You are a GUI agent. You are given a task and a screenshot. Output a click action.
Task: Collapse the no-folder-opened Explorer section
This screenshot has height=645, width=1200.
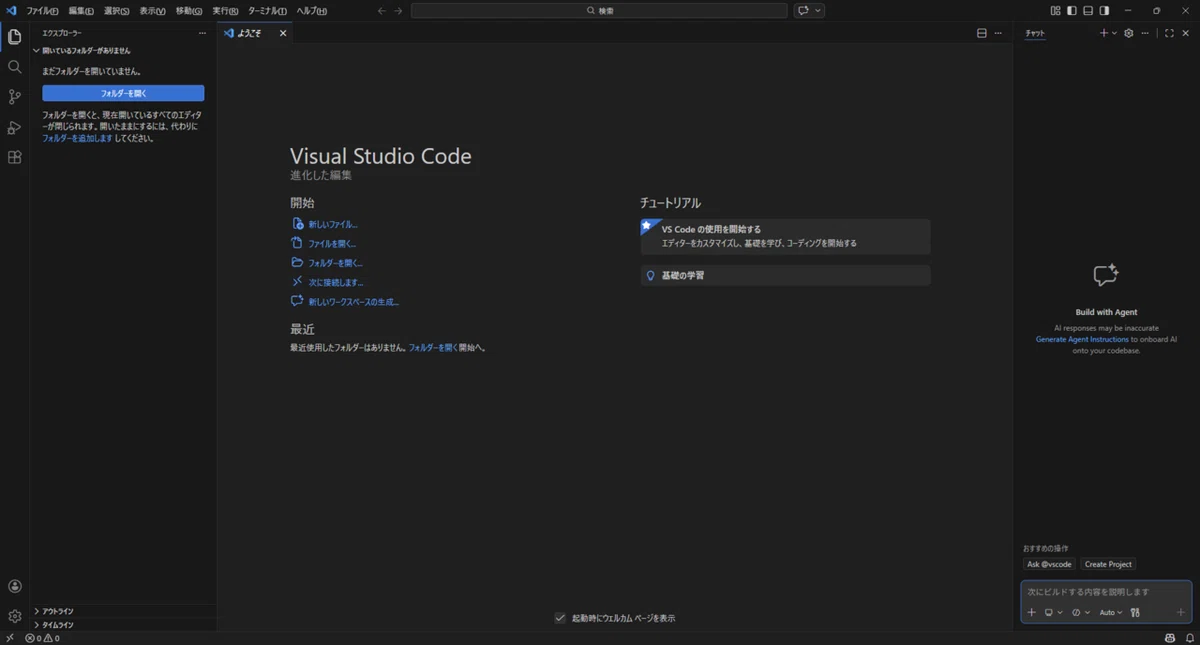tap(123, 50)
